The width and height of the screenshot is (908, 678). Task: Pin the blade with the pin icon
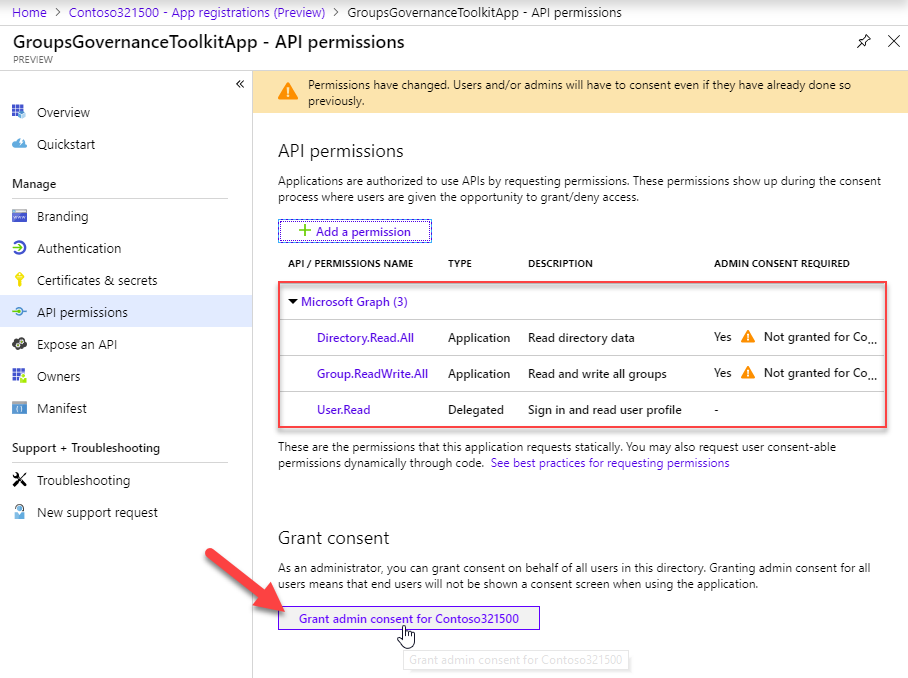[x=863, y=41]
